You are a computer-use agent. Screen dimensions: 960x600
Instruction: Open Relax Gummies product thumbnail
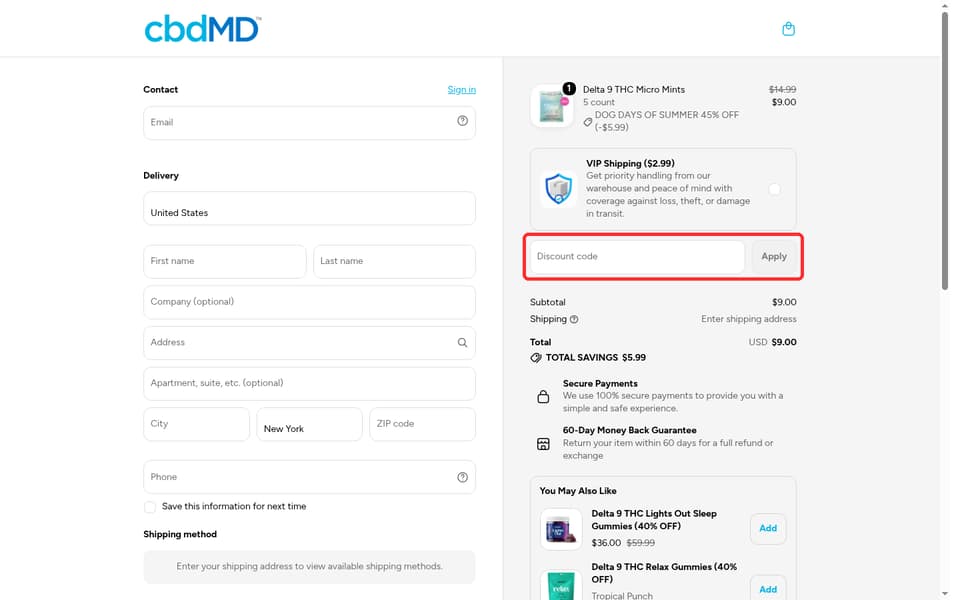pos(561,585)
